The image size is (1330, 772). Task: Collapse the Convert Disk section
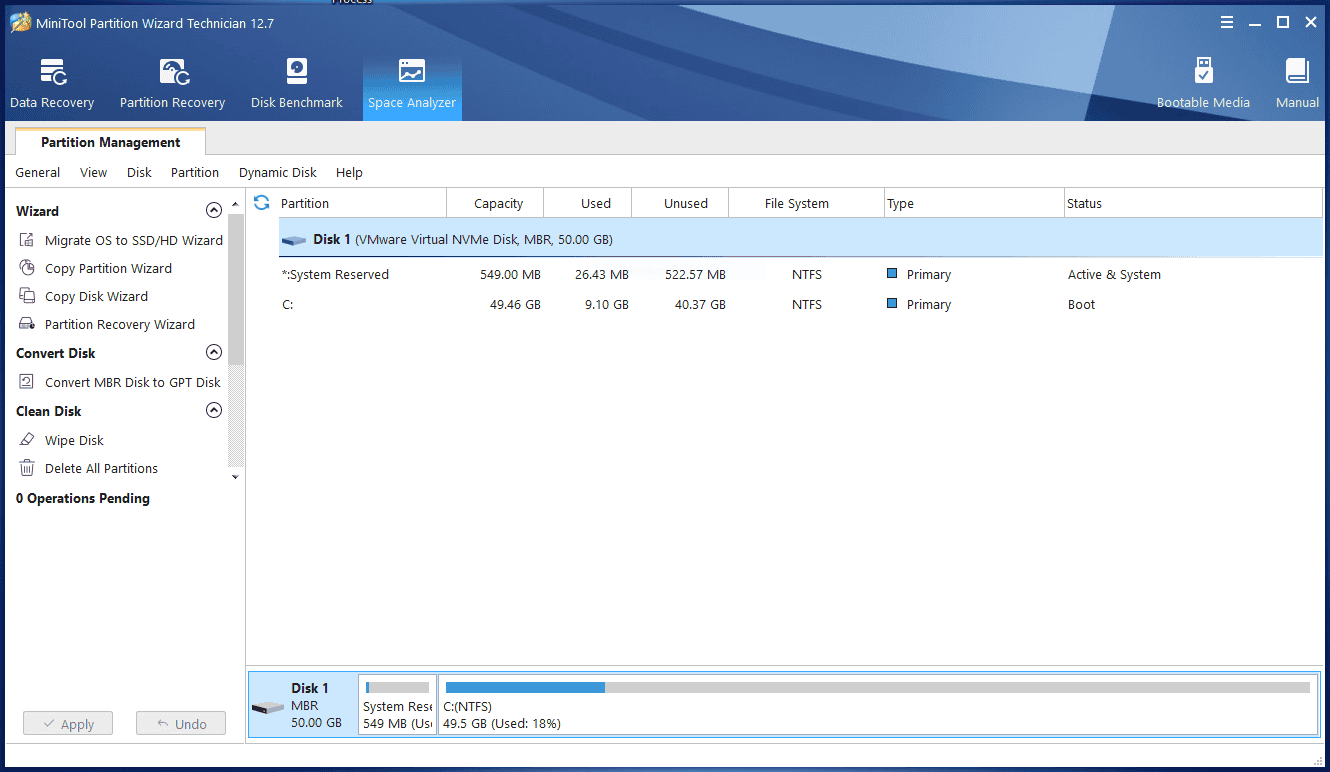tap(213, 353)
